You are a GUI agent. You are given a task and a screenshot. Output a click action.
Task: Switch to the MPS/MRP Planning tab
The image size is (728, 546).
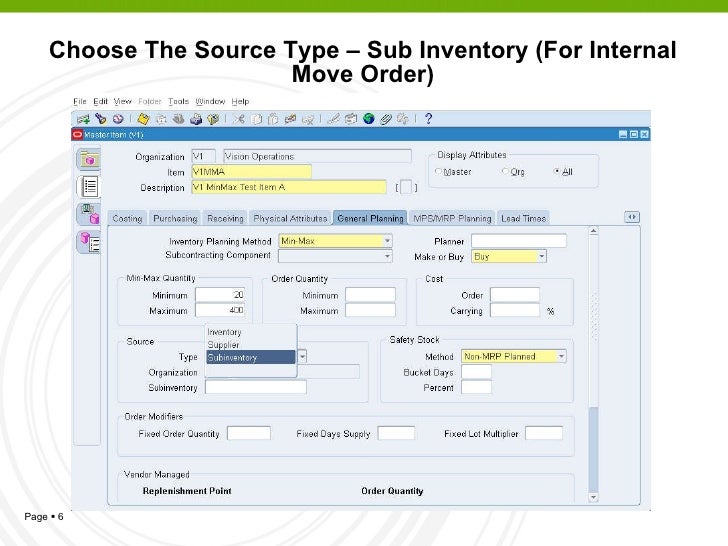pos(452,218)
